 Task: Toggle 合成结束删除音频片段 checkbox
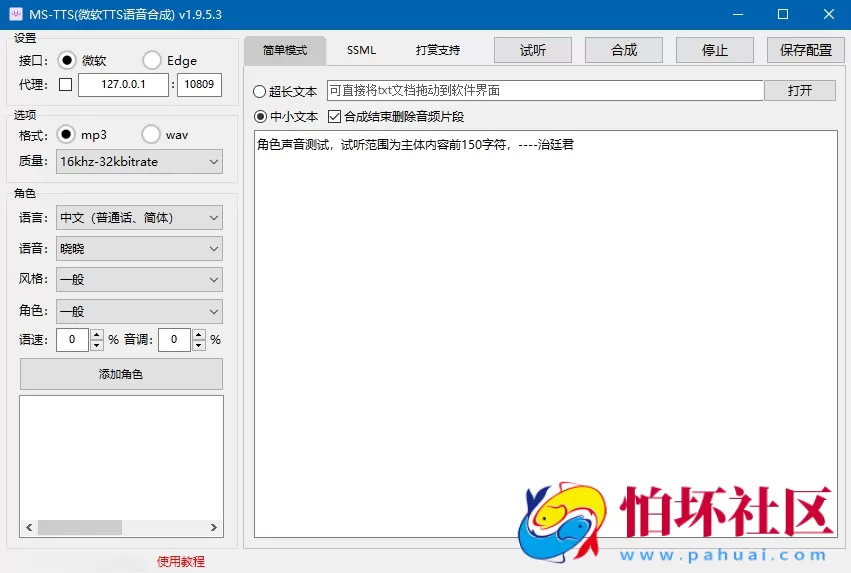pyautogui.click(x=334, y=117)
